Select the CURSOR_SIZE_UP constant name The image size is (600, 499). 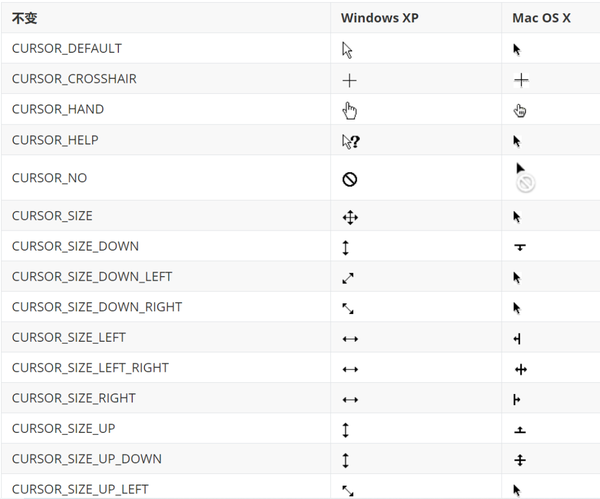[64, 428]
